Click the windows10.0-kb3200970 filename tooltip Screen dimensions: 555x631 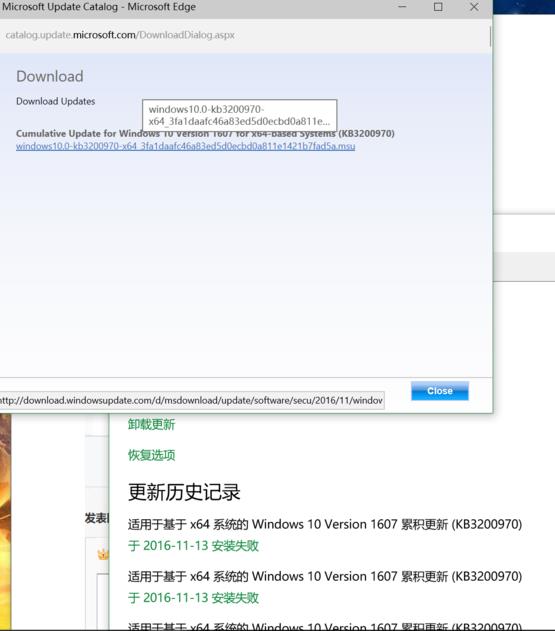(x=239, y=115)
